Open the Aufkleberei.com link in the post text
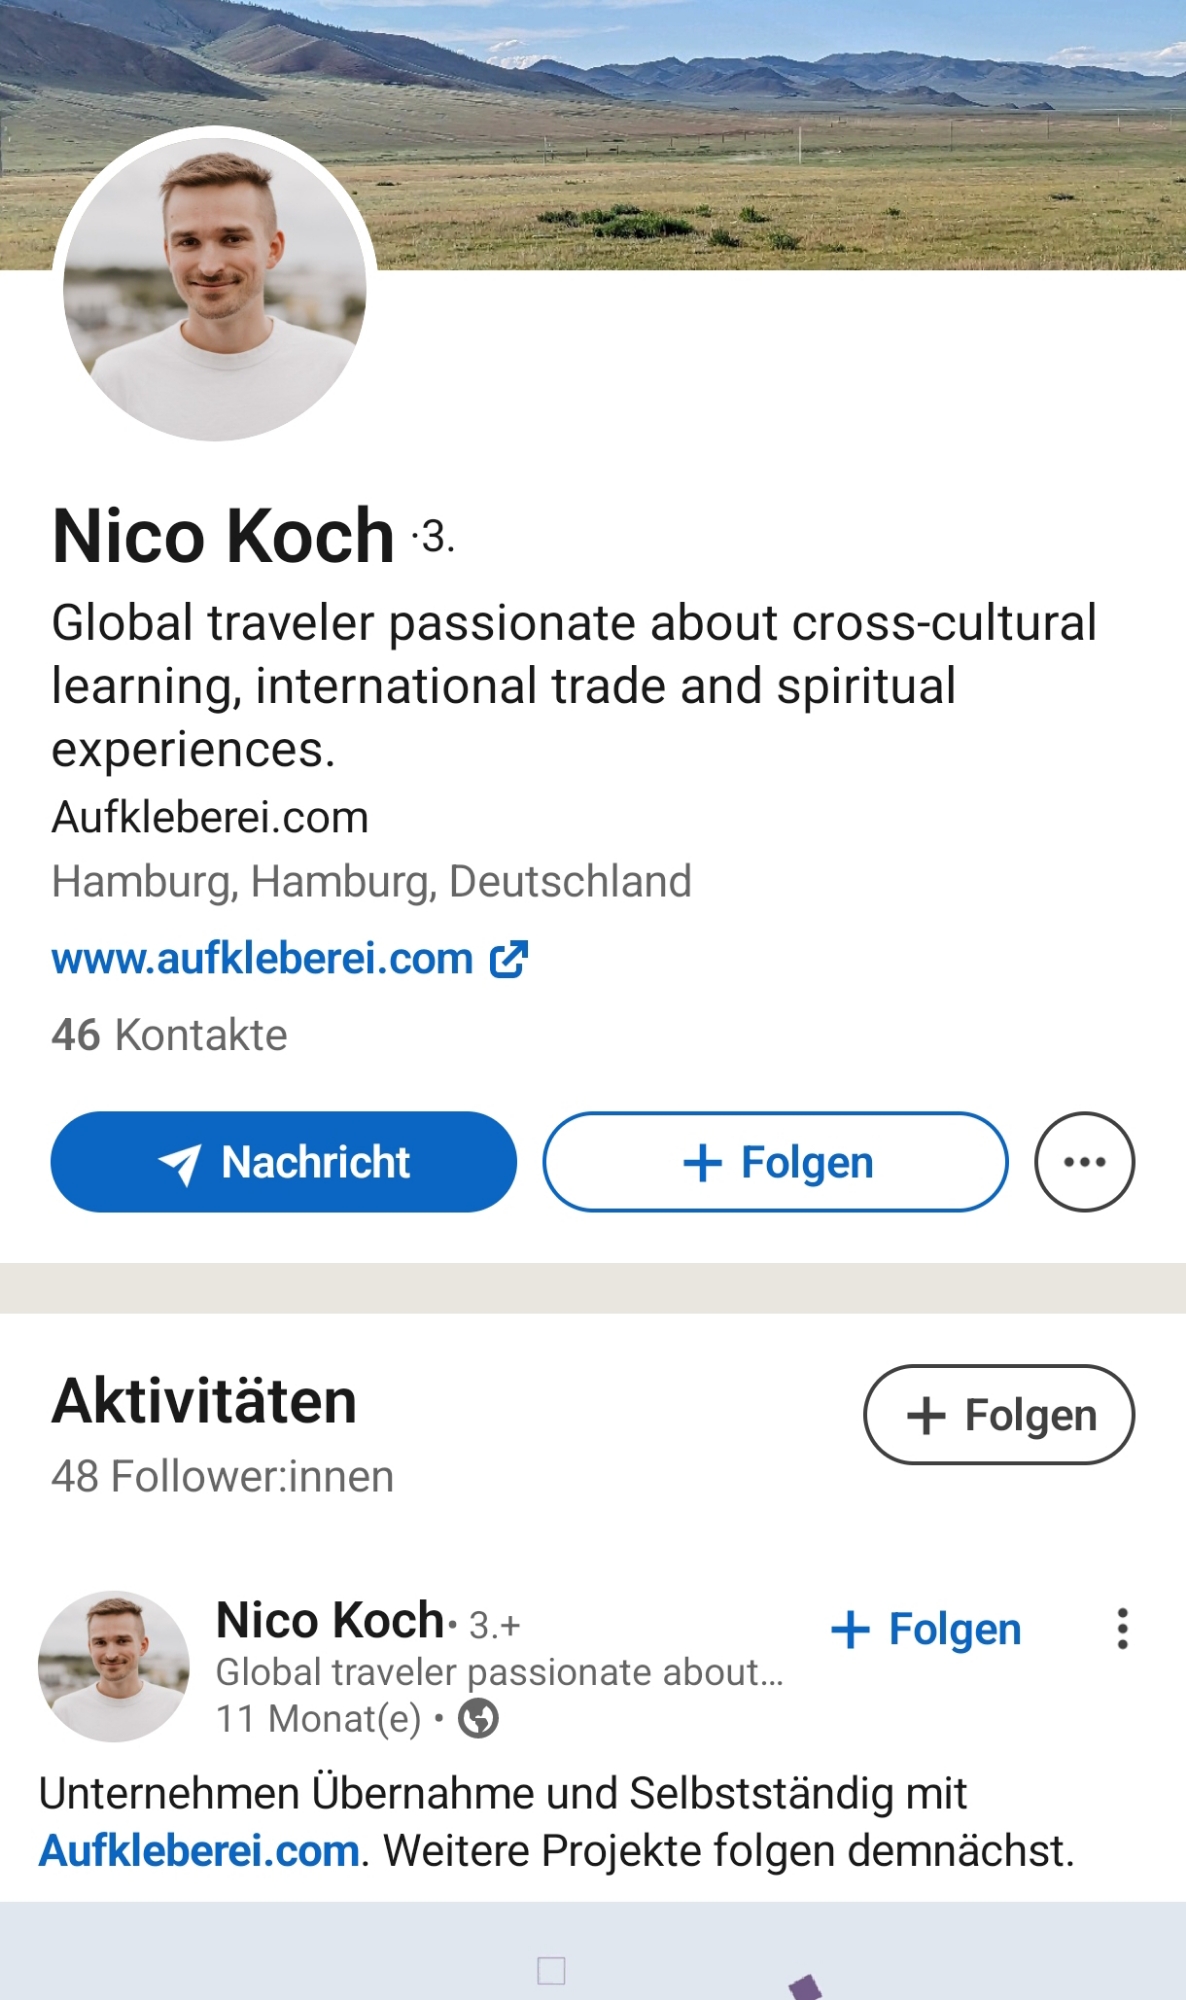 tap(199, 1851)
